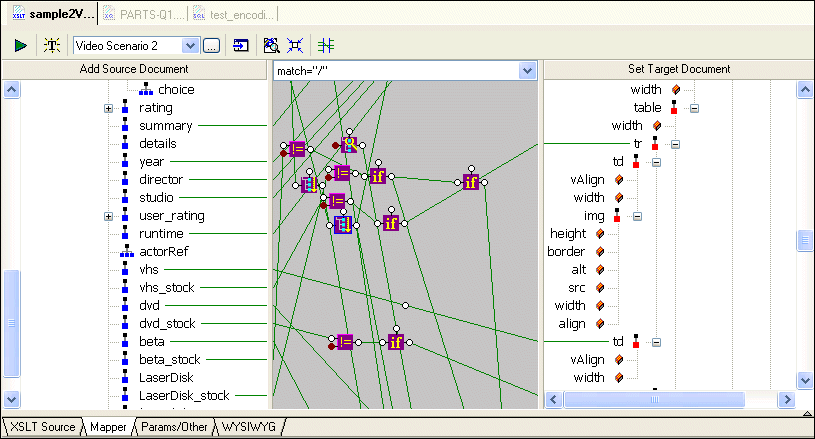The image size is (815, 439).
Task: Open the Video Scenario 2 dropdown
Action: (x=191, y=45)
